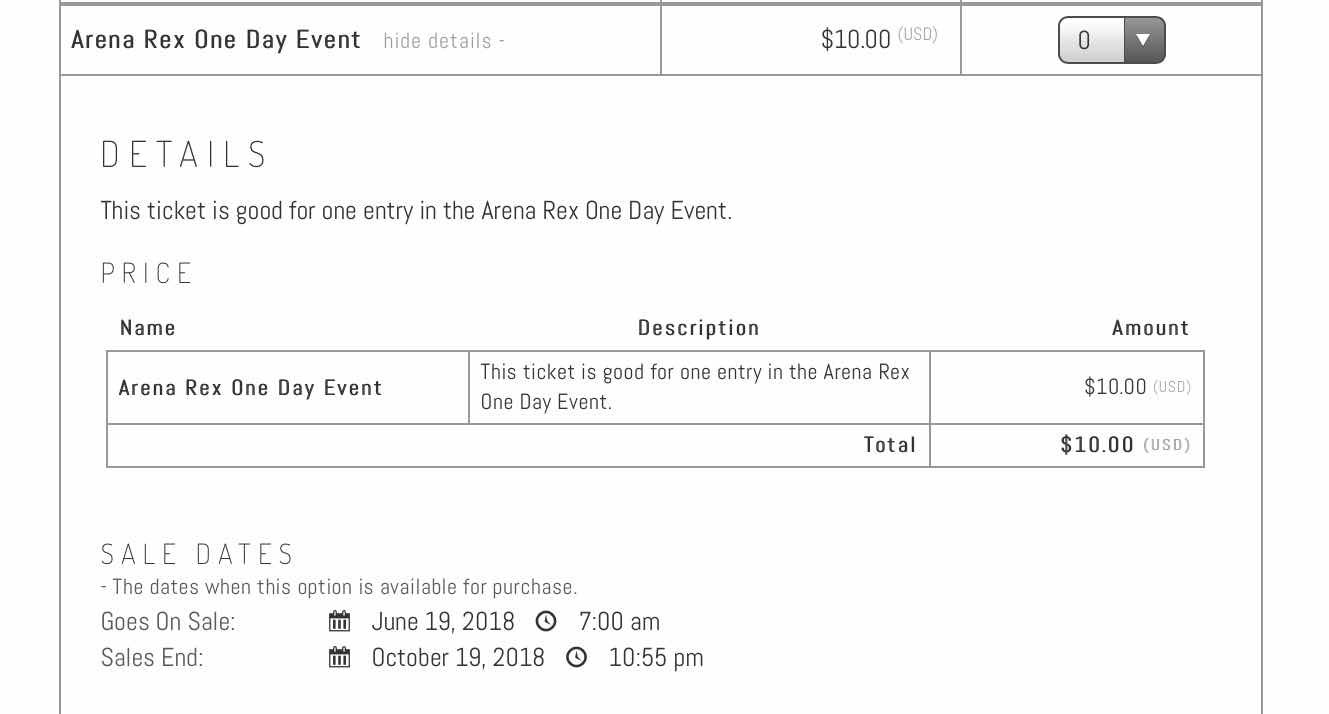
Task: Click the calendar icon beside Sales End date
Action: (340, 658)
